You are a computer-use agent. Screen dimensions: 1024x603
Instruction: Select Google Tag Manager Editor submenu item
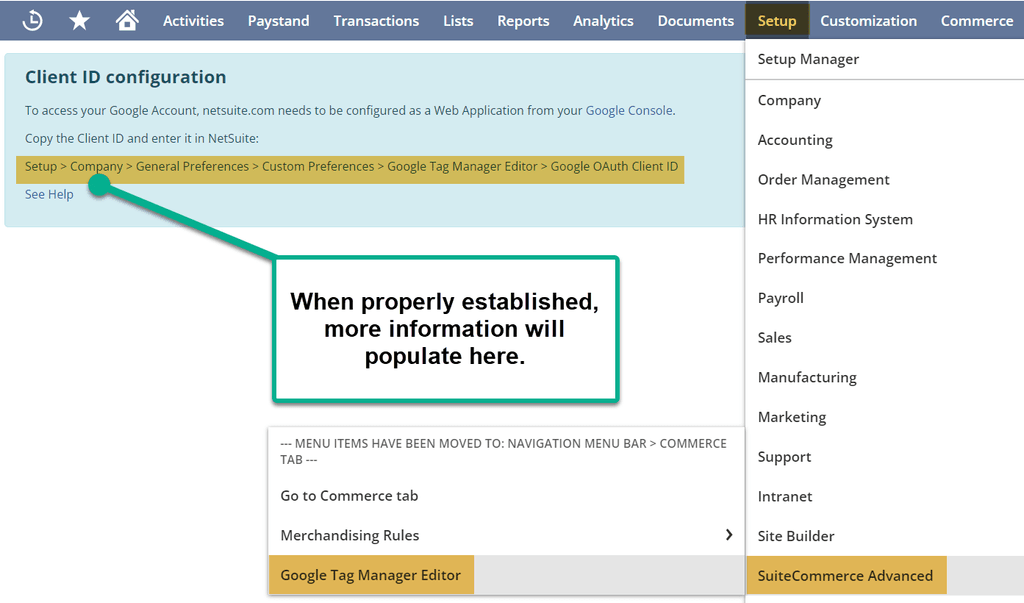pyautogui.click(x=506, y=575)
